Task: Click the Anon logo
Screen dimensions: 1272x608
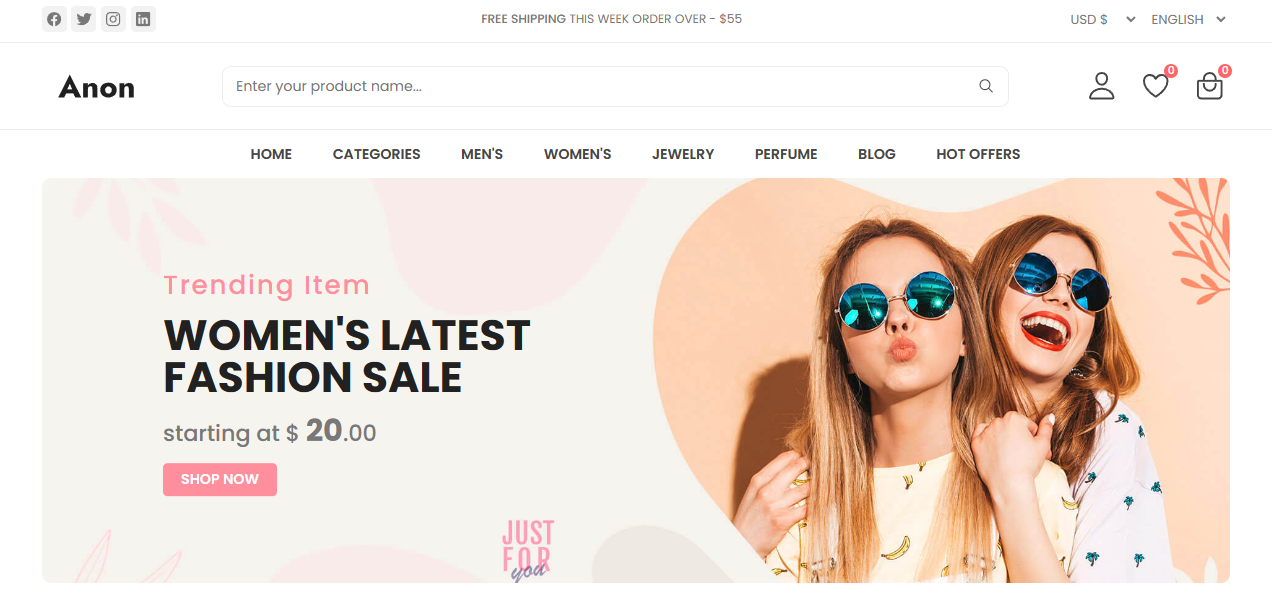Action: (97, 87)
